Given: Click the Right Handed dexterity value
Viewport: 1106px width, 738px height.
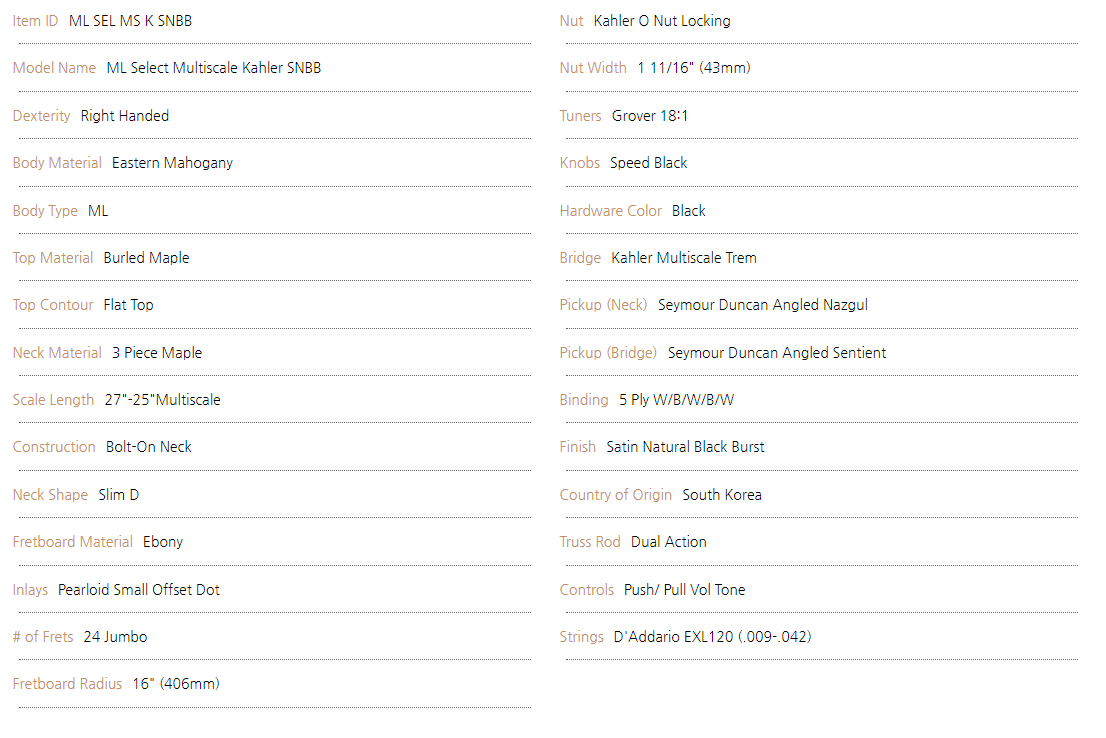Looking at the screenshot, I should pos(125,116).
